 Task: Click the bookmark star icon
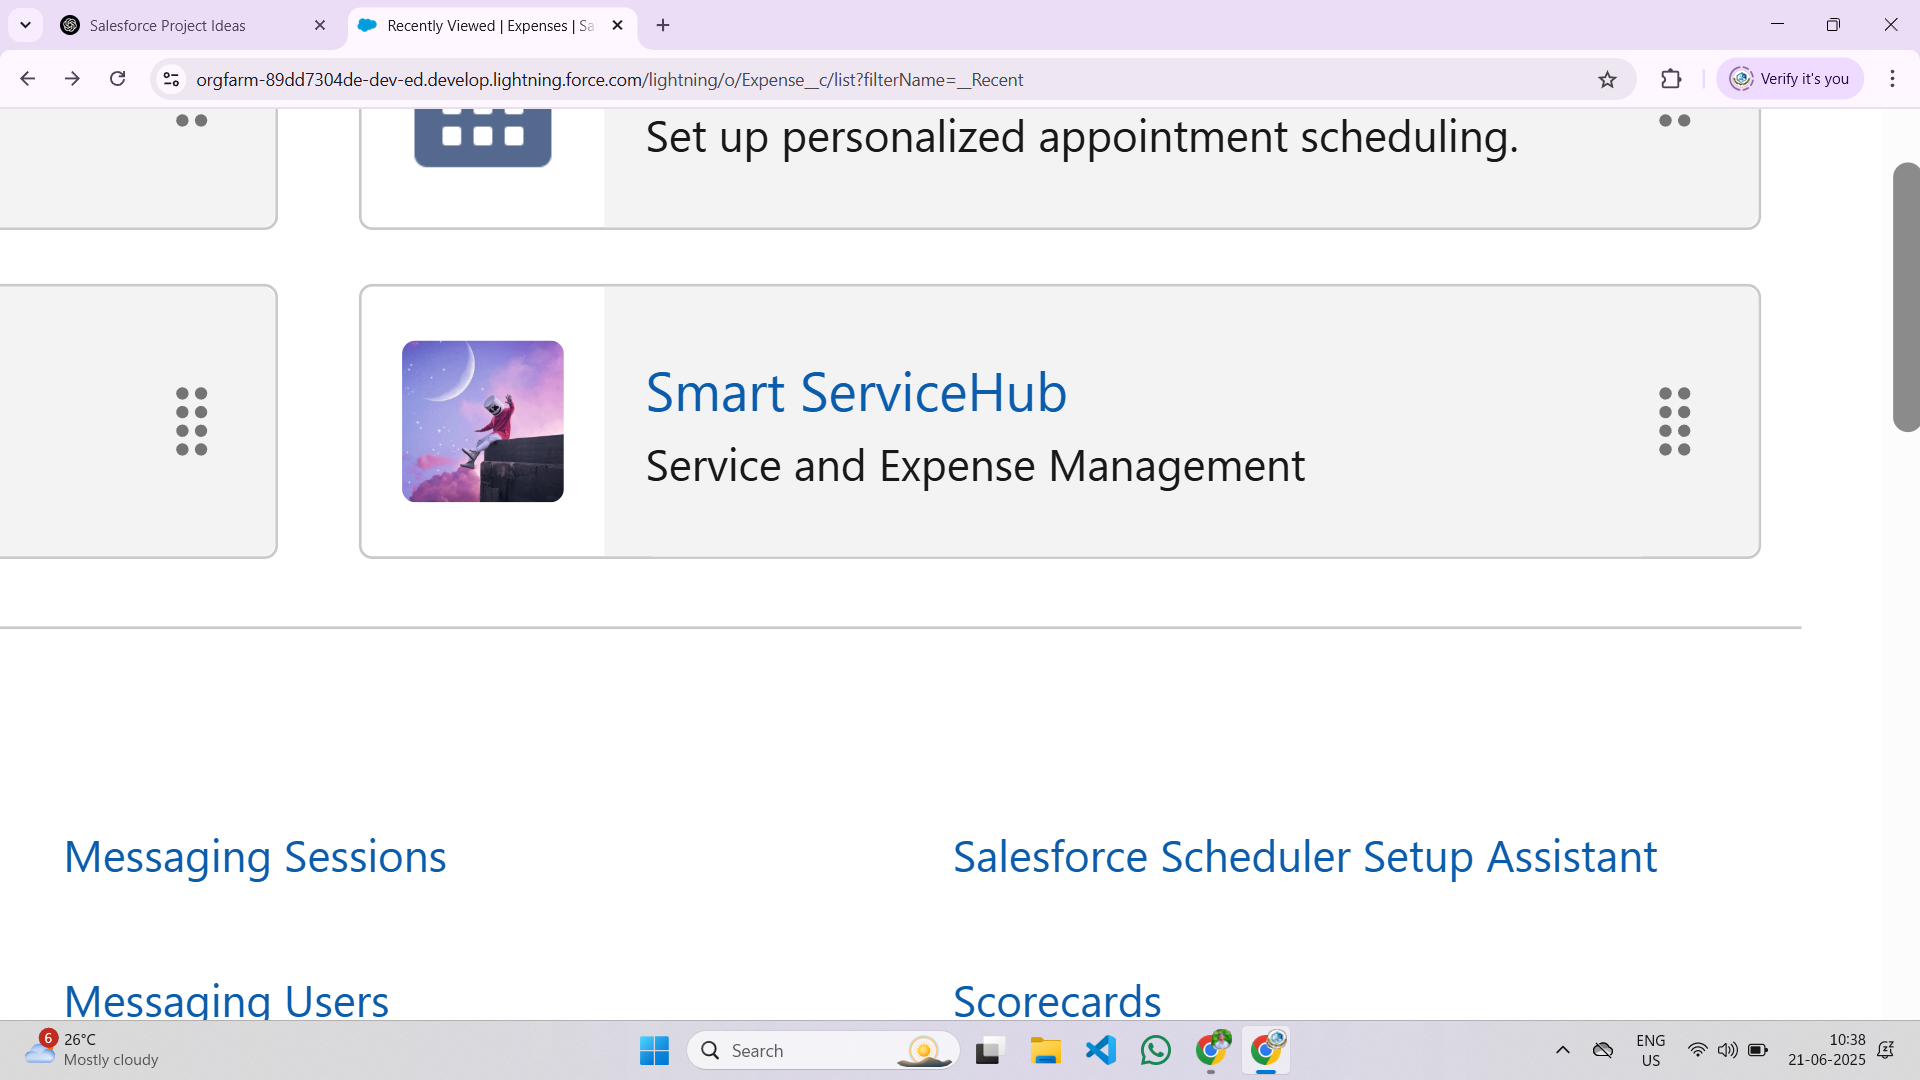1607,80
